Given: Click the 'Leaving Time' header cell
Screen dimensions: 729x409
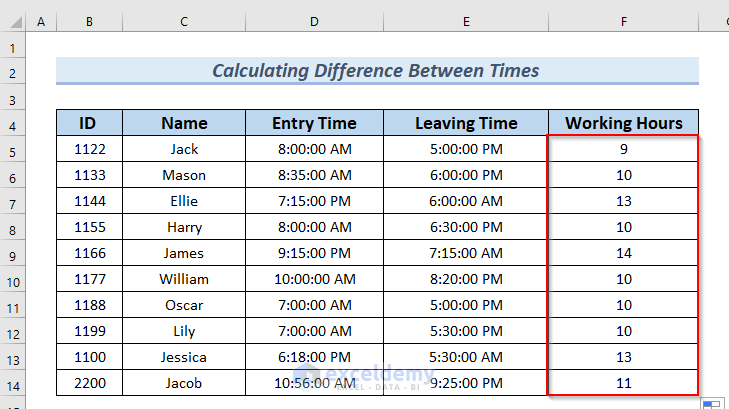Looking at the screenshot, I should 466,124.
